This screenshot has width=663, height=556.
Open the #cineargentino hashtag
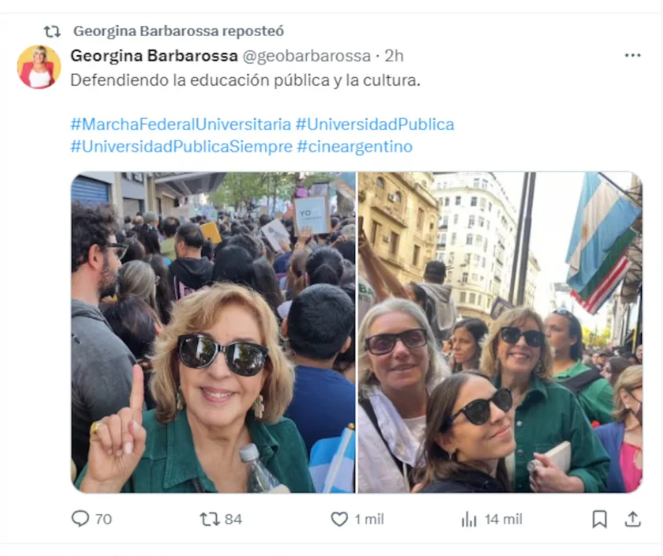[x=355, y=146]
